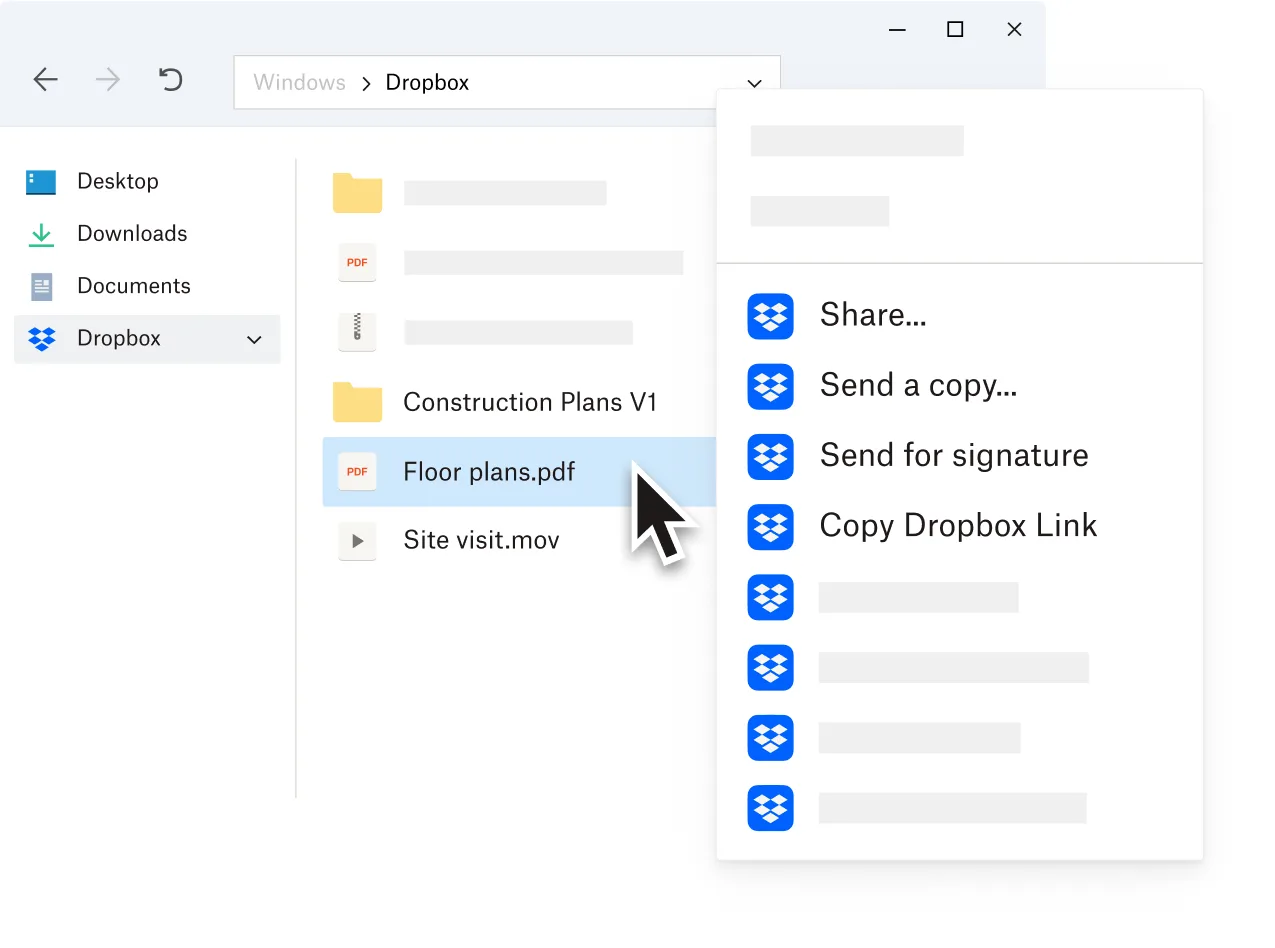
Task: Click the Dropbox breadcrumb in address bar
Action: click(x=427, y=82)
